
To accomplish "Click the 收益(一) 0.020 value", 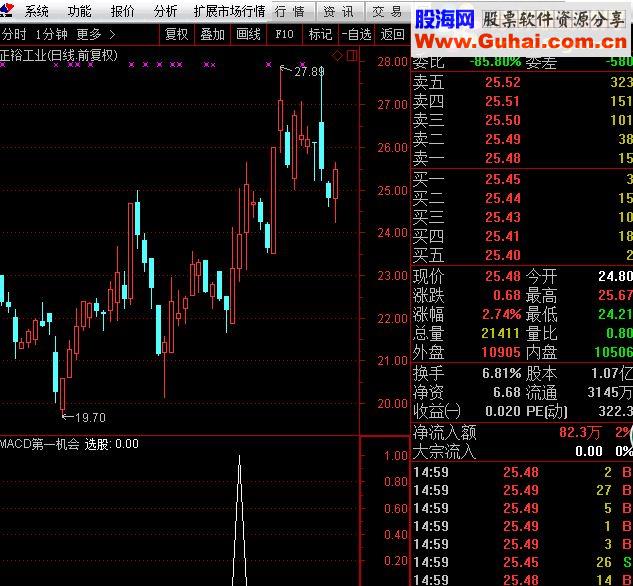I will (503, 411).
